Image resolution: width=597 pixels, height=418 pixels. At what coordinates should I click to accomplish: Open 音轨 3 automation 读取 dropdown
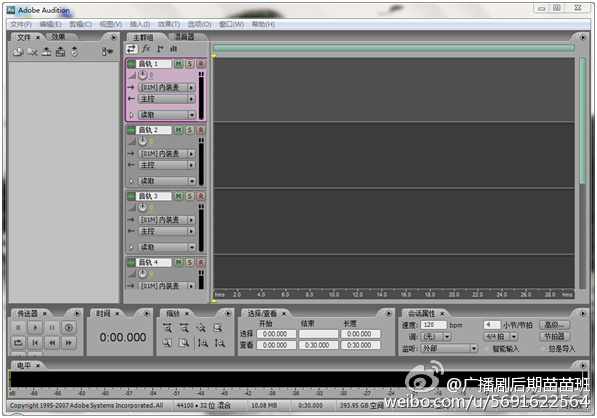pos(192,247)
